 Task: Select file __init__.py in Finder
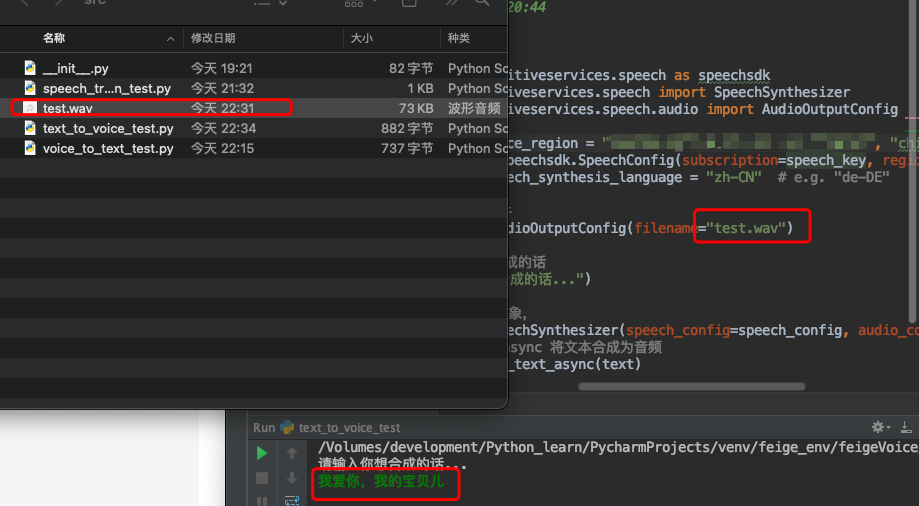[x=76, y=68]
